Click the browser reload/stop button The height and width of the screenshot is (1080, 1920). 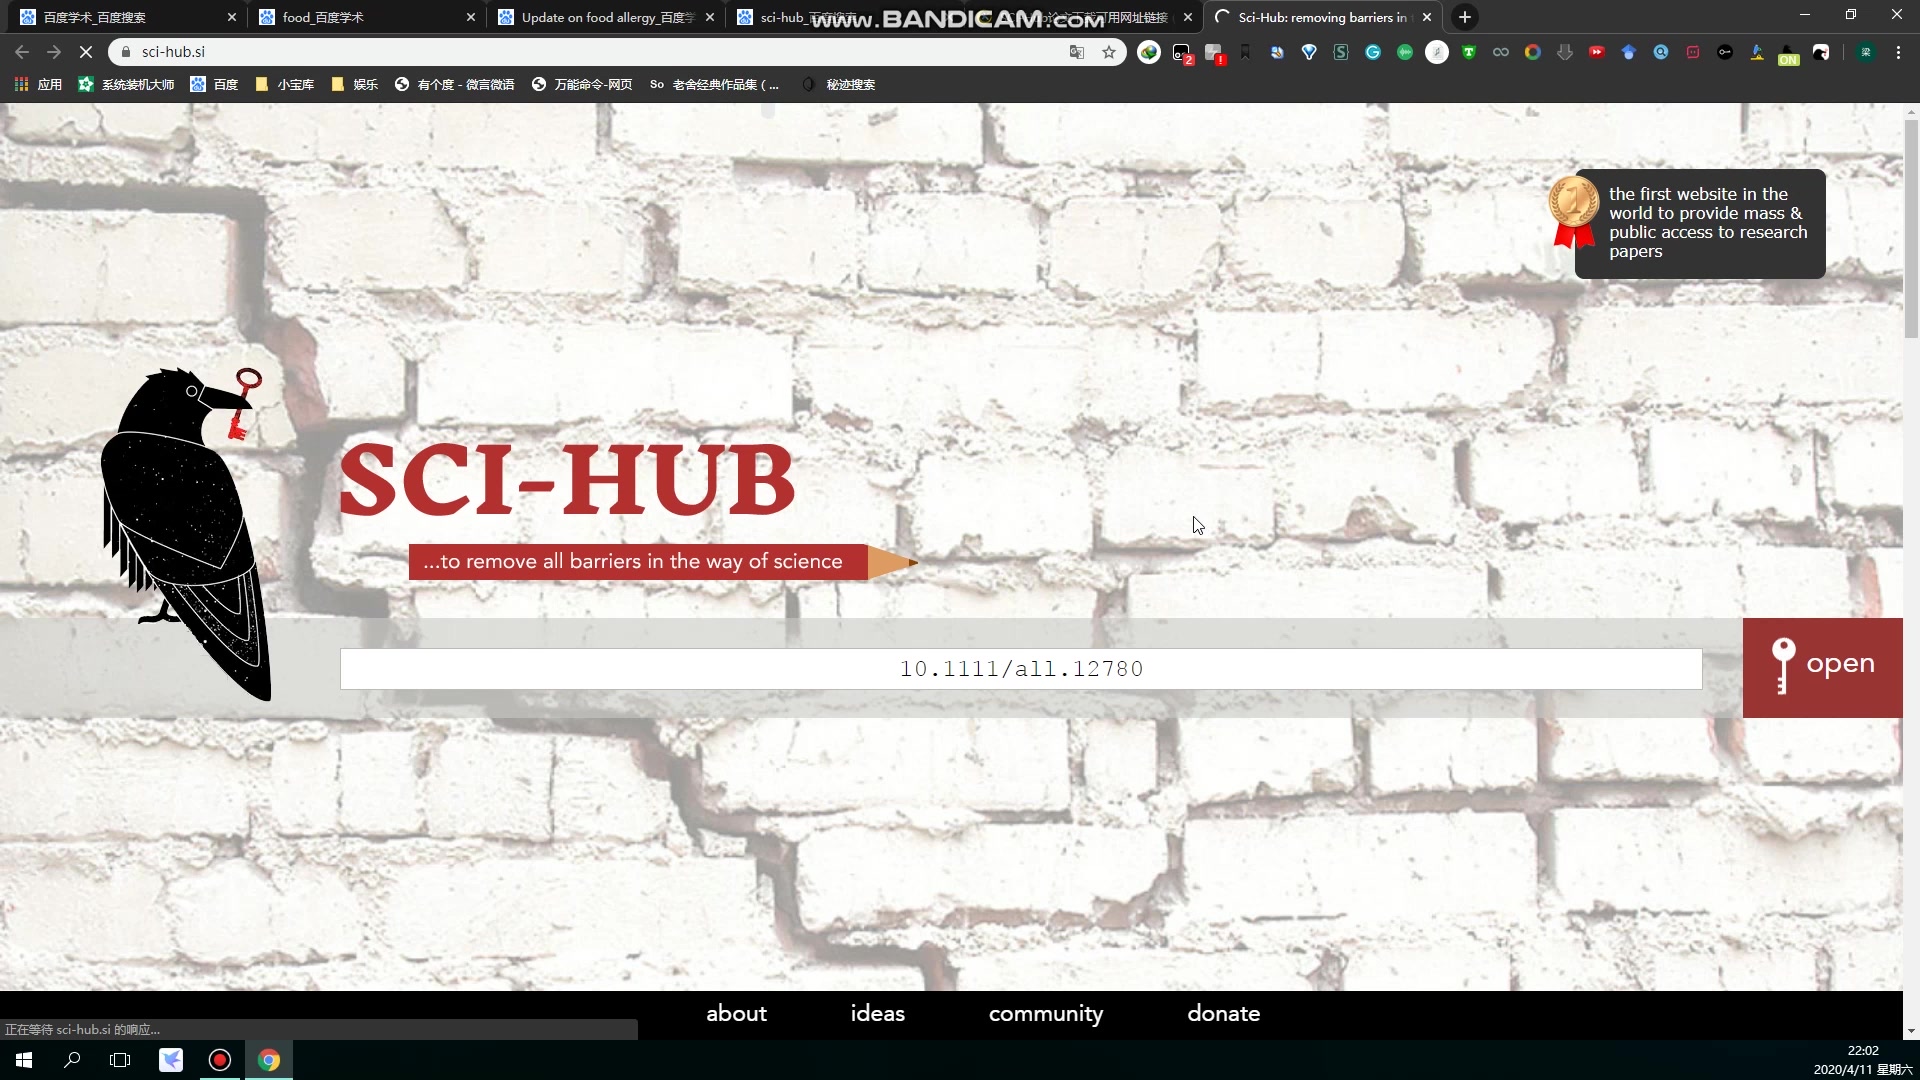[x=84, y=51]
